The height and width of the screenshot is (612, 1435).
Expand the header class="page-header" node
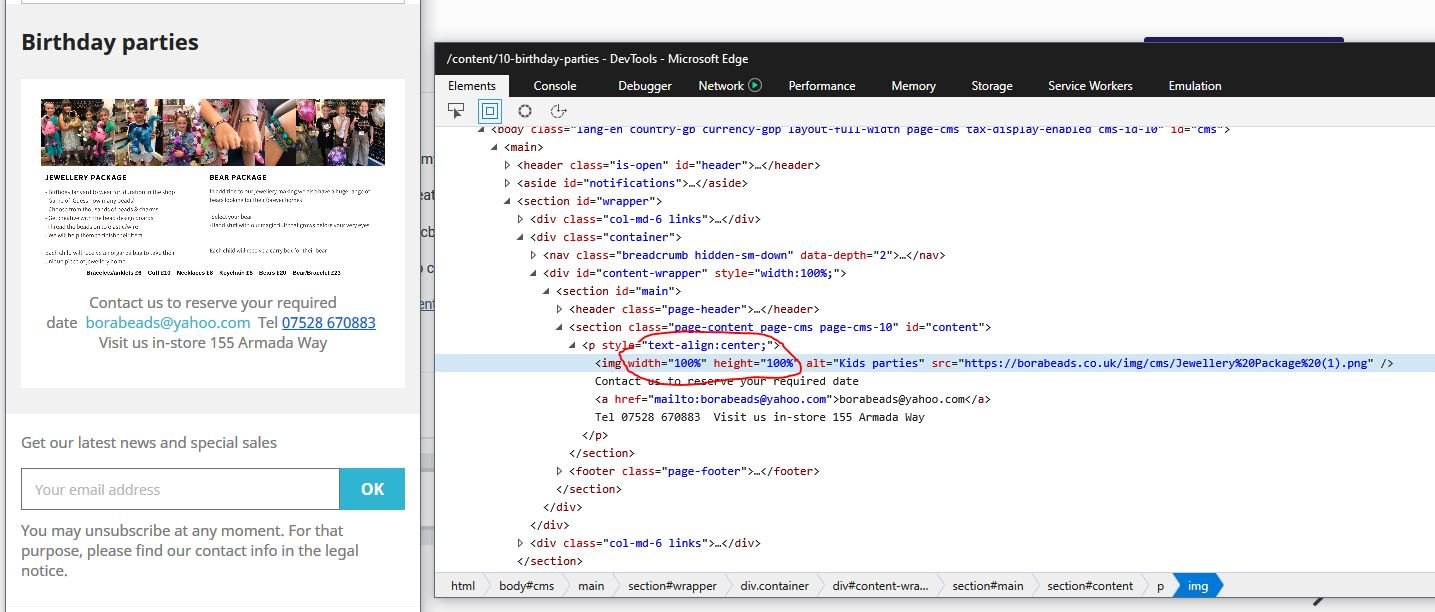560,309
